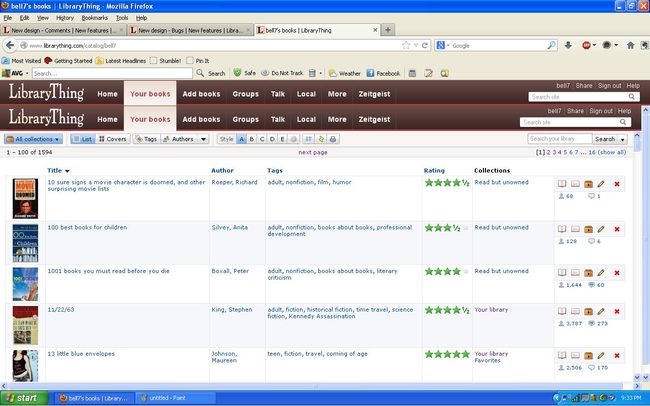Select display style E
Screen dimensions: 650x406
click(x=283, y=139)
